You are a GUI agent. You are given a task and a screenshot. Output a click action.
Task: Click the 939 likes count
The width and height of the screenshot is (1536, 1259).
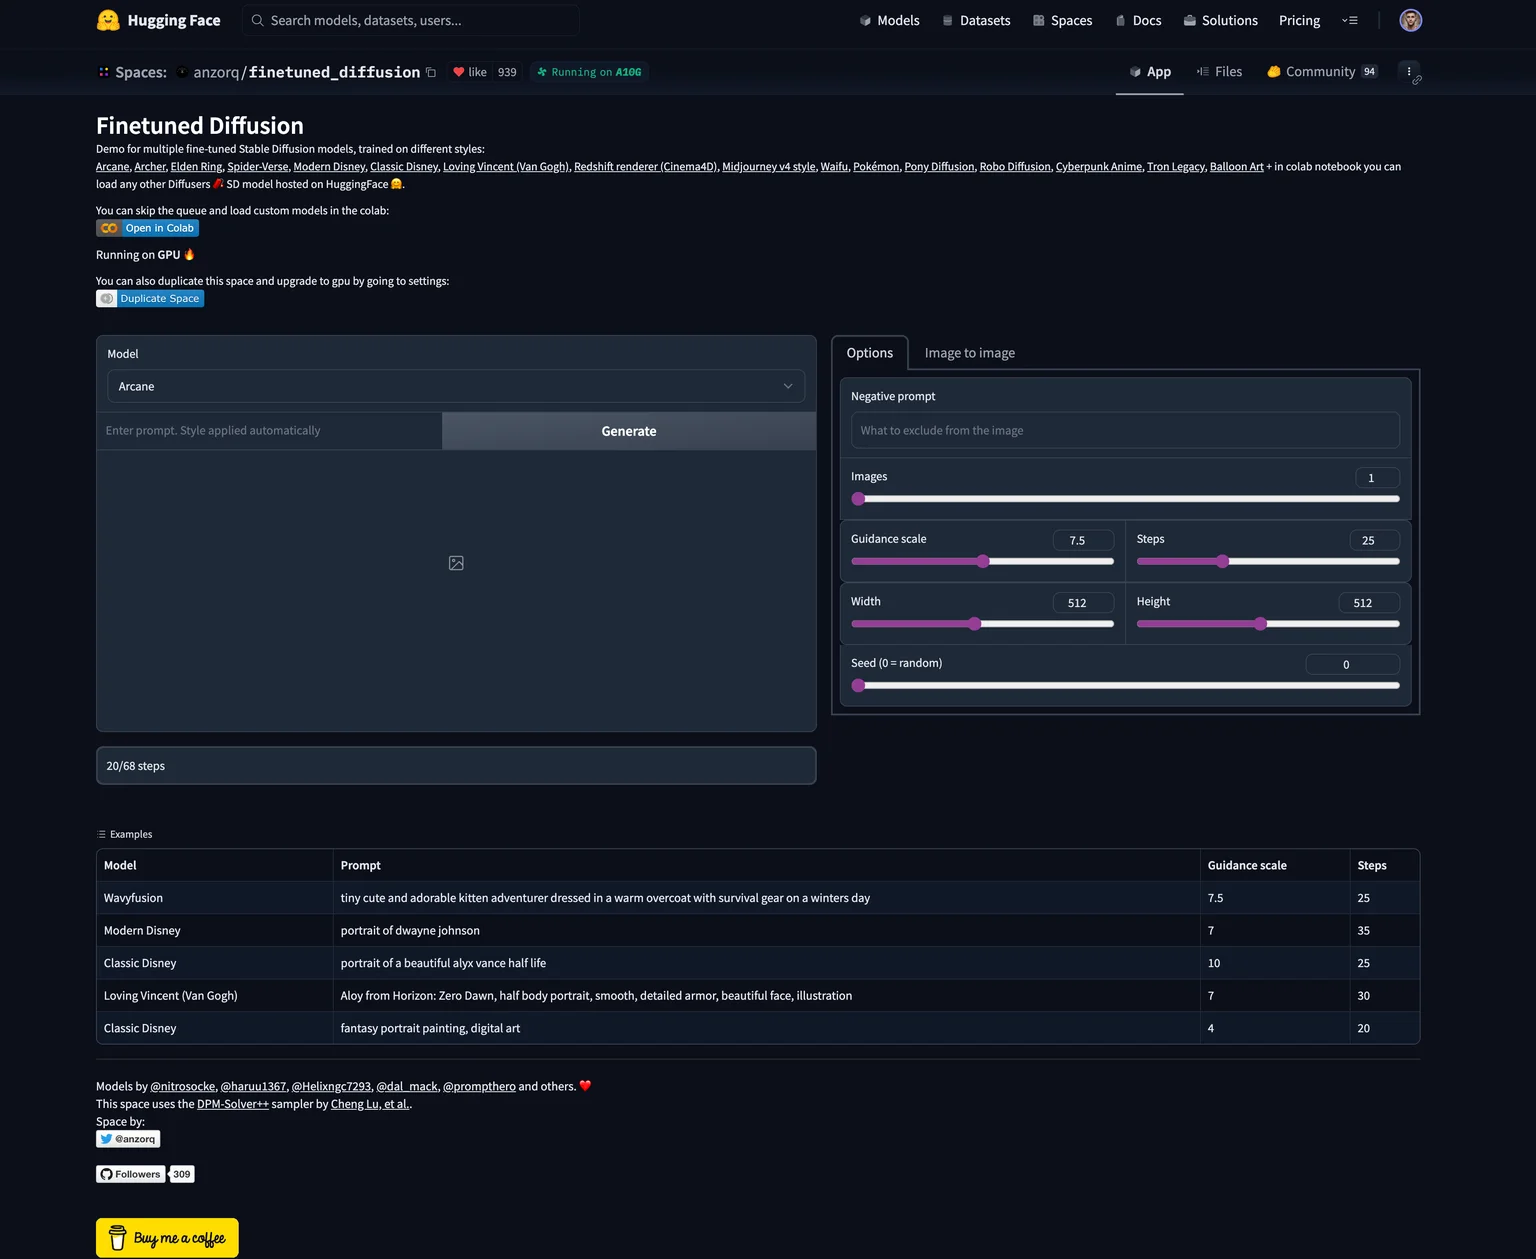507,72
